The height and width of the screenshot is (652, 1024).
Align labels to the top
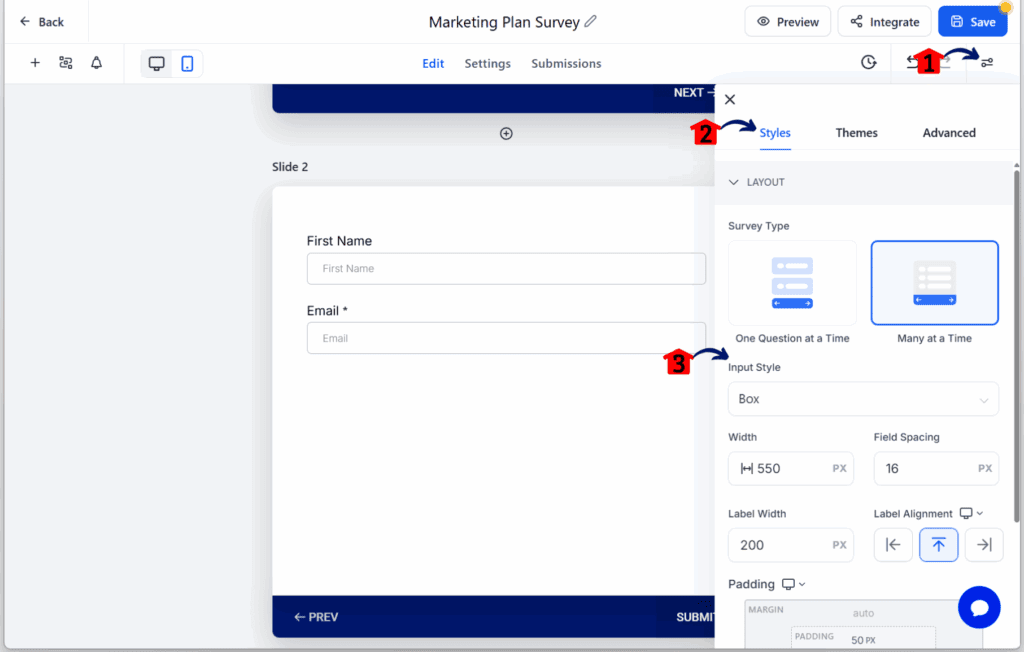[x=938, y=545]
